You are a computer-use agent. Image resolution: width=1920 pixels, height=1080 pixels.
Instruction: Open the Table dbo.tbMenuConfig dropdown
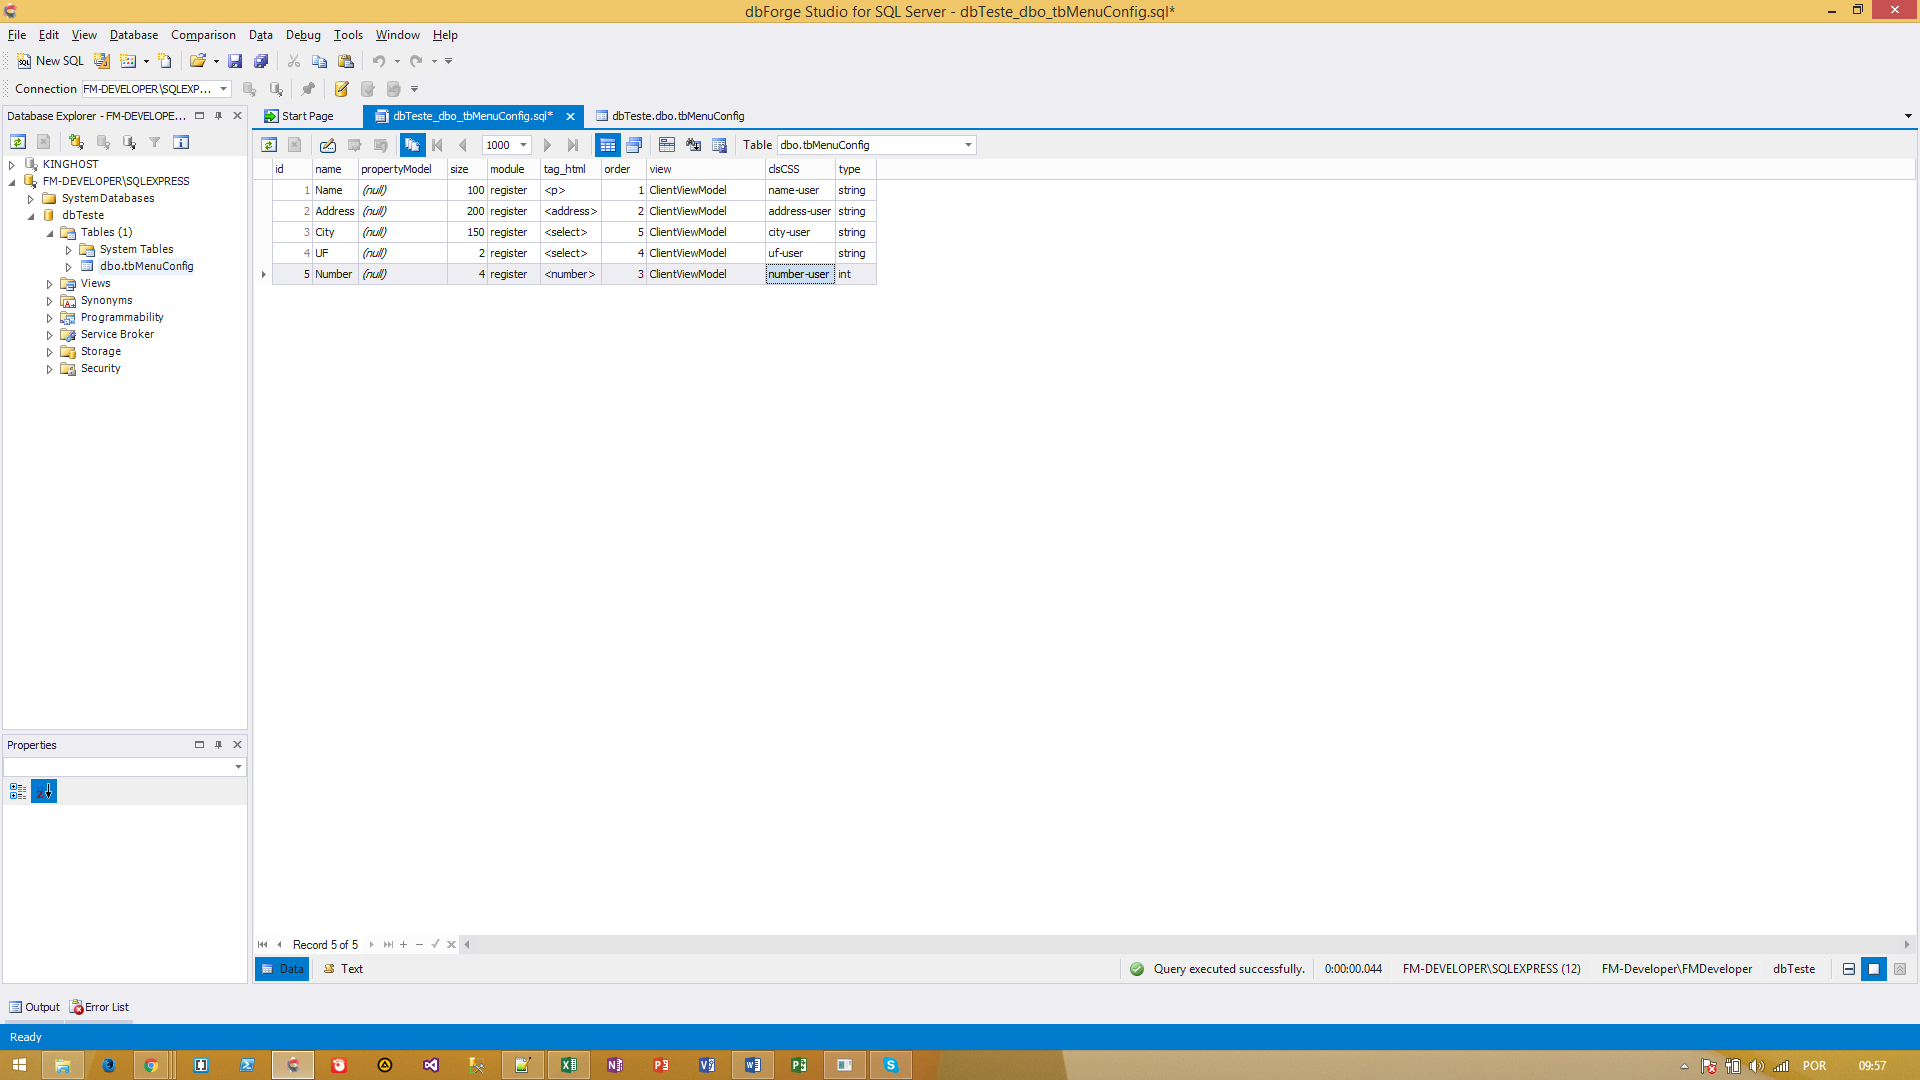tap(967, 145)
